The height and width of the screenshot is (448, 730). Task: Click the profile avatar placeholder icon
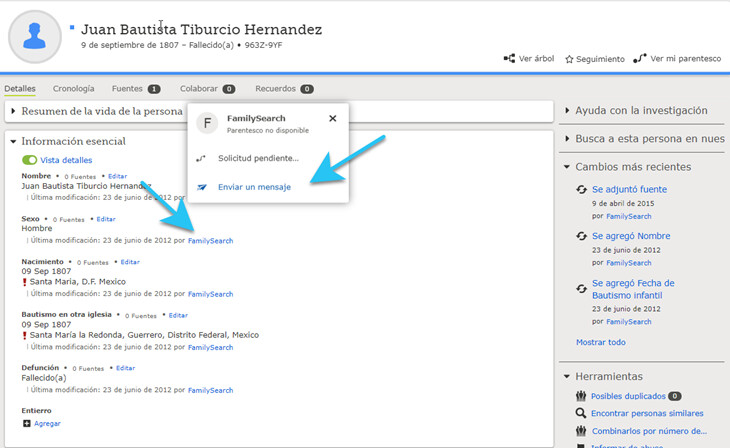pos(35,36)
